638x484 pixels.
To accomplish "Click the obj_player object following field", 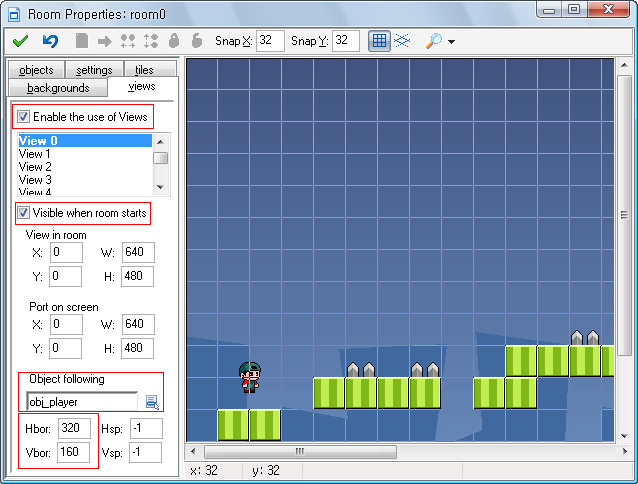I will pyautogui.click(x=82, y=402).
